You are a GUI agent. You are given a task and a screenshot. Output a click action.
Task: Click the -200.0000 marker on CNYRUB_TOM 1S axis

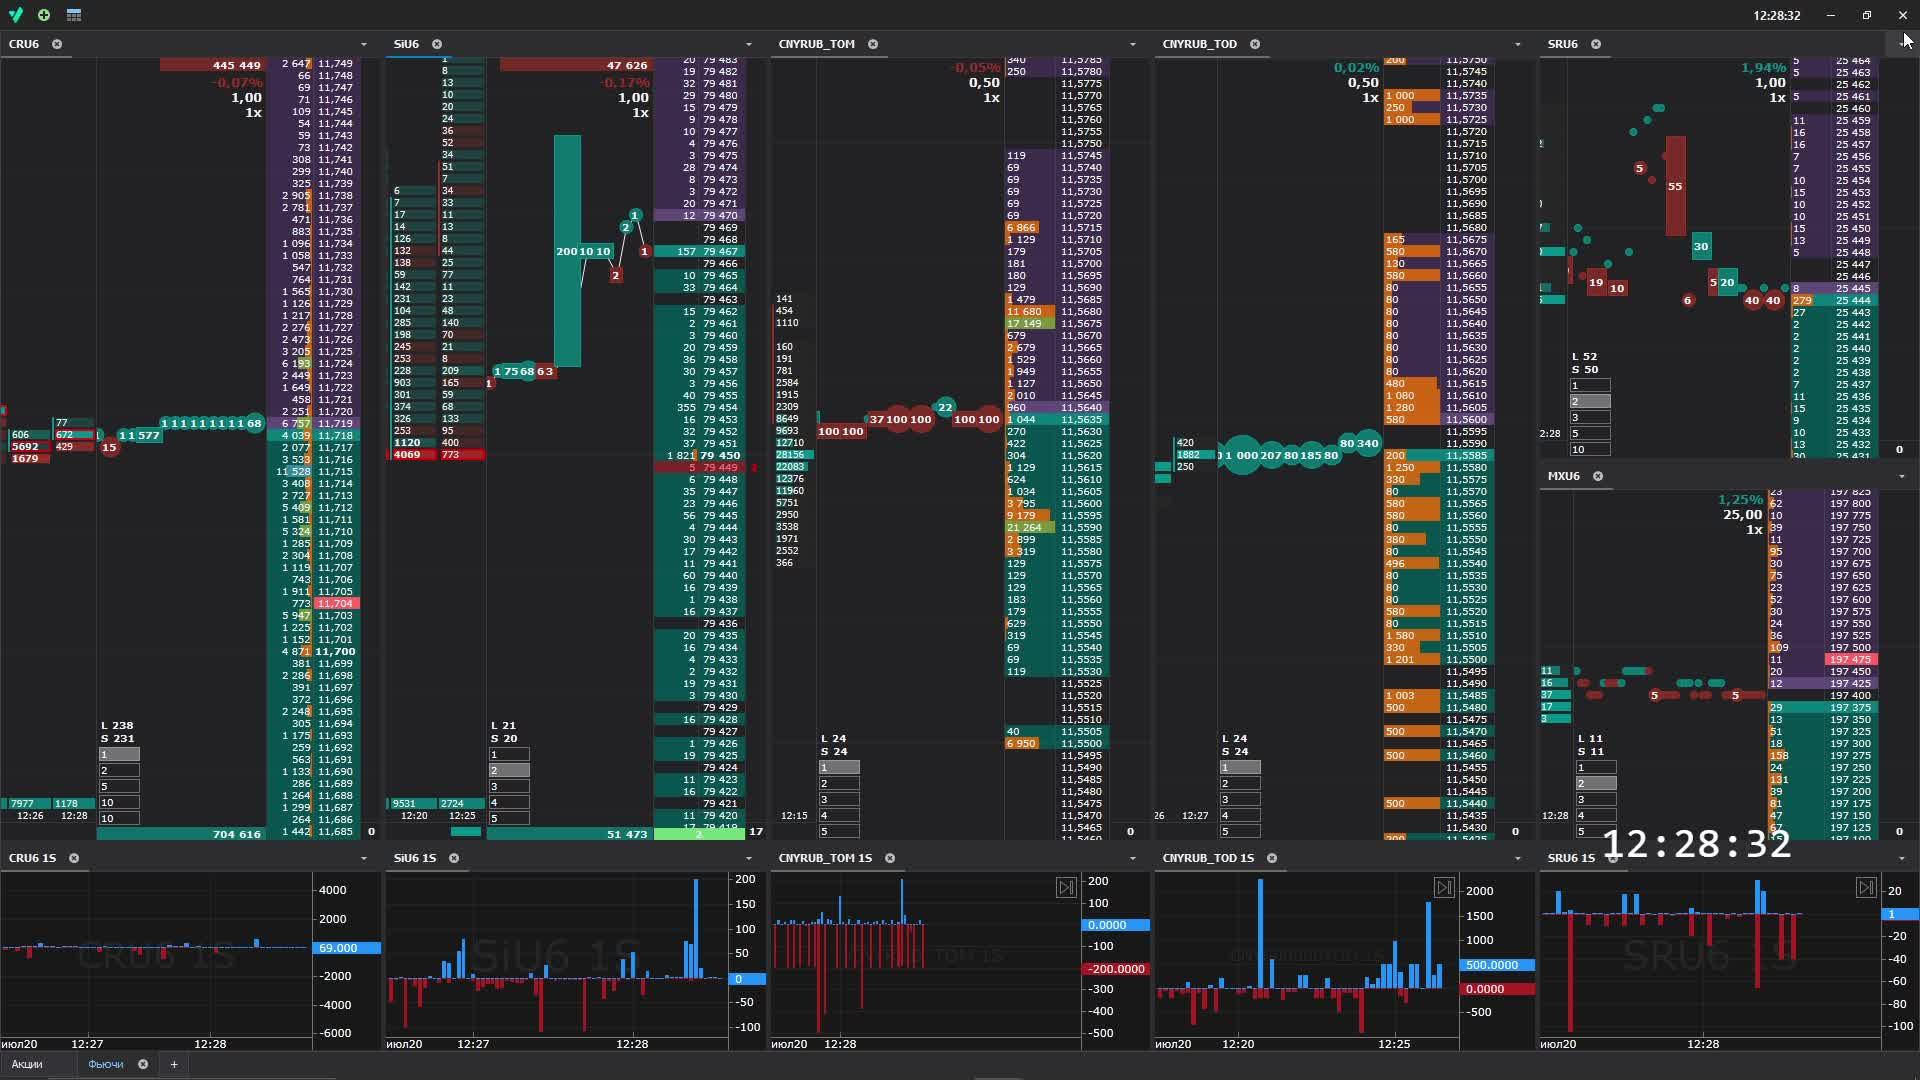tap(1115, 969)
